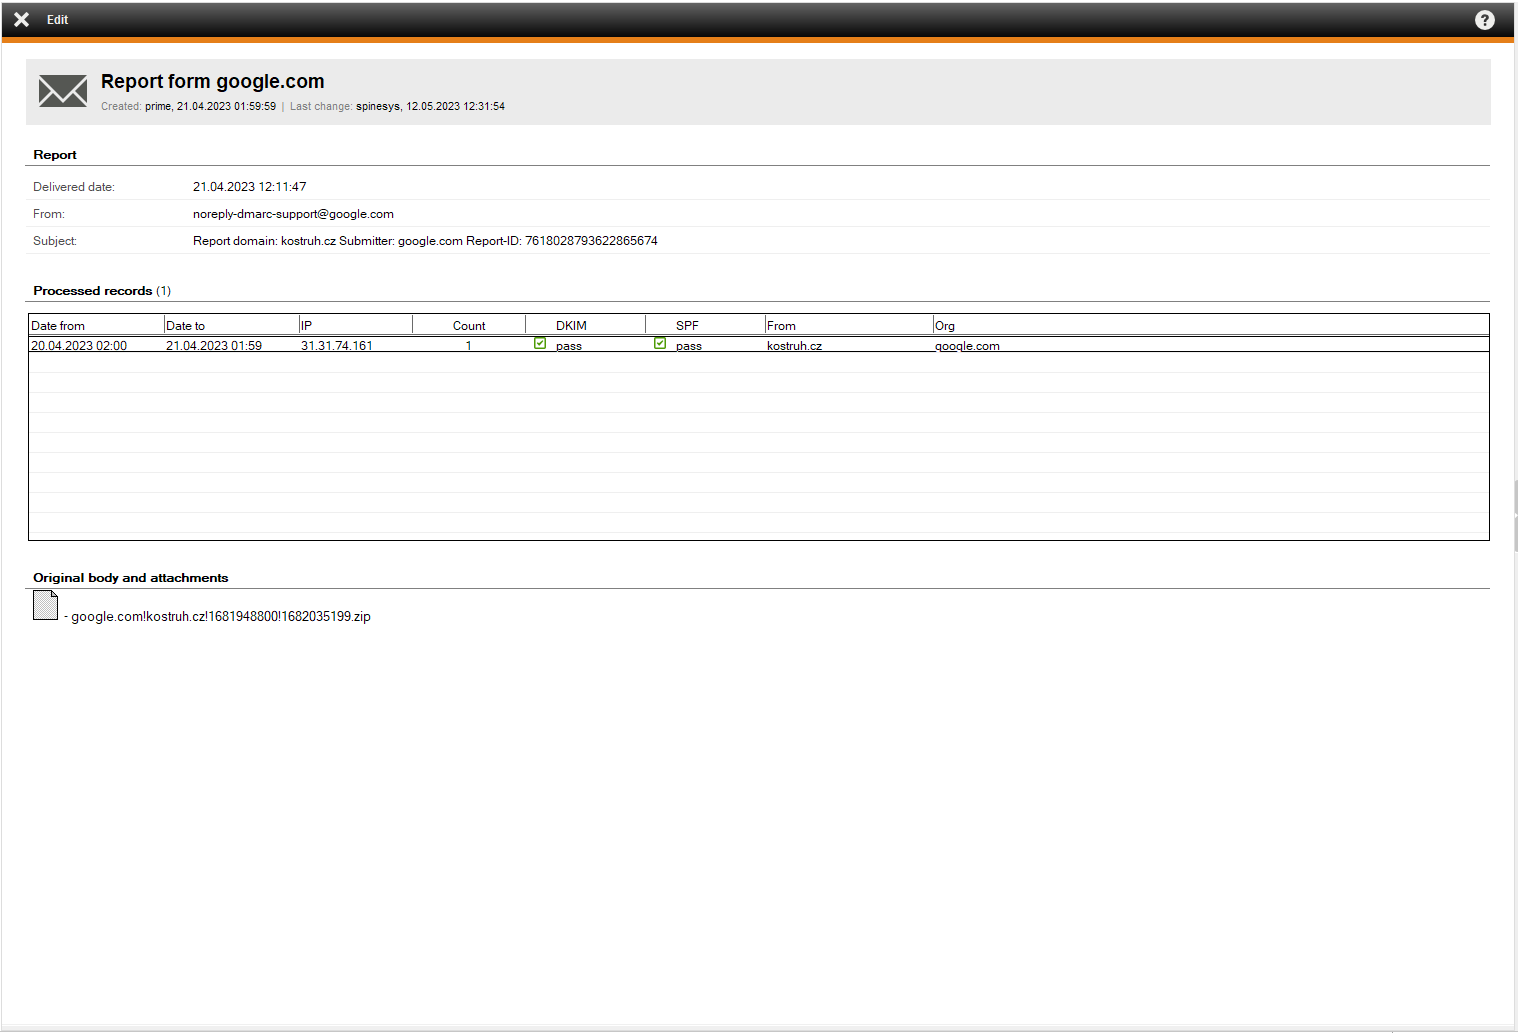Toggle the DKIM pass checkbox

click(540, 343)
